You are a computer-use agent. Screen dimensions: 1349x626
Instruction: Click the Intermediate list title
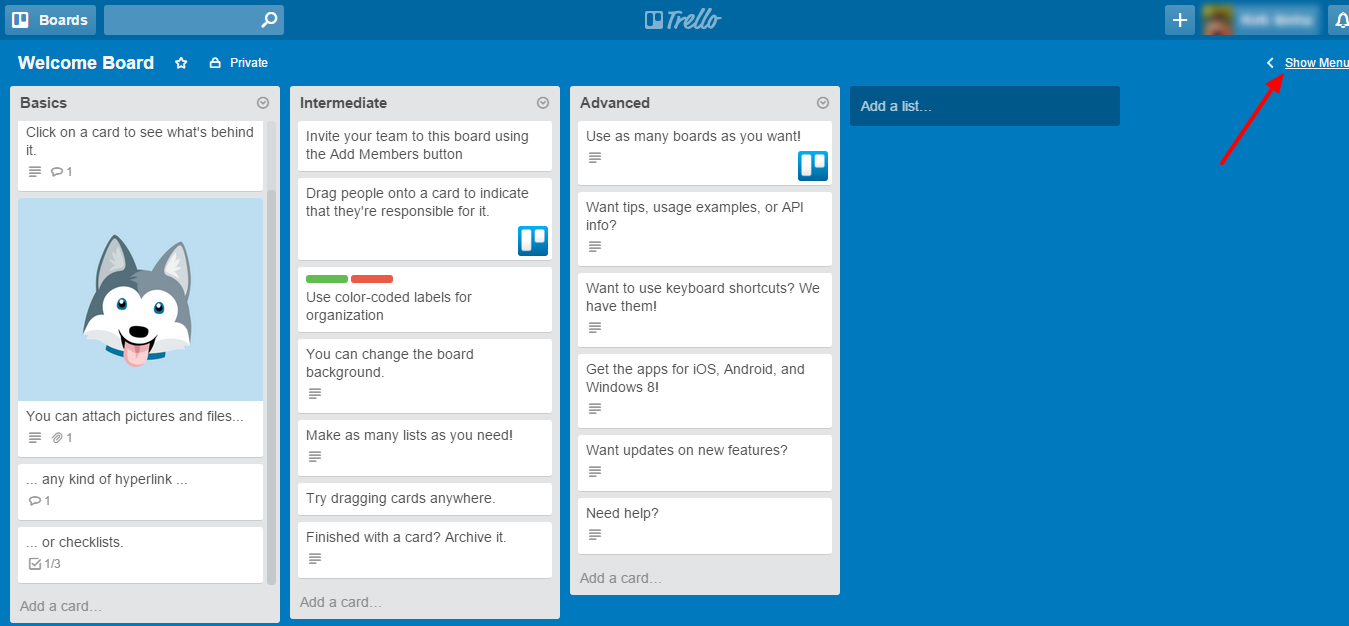coord(343,103)
